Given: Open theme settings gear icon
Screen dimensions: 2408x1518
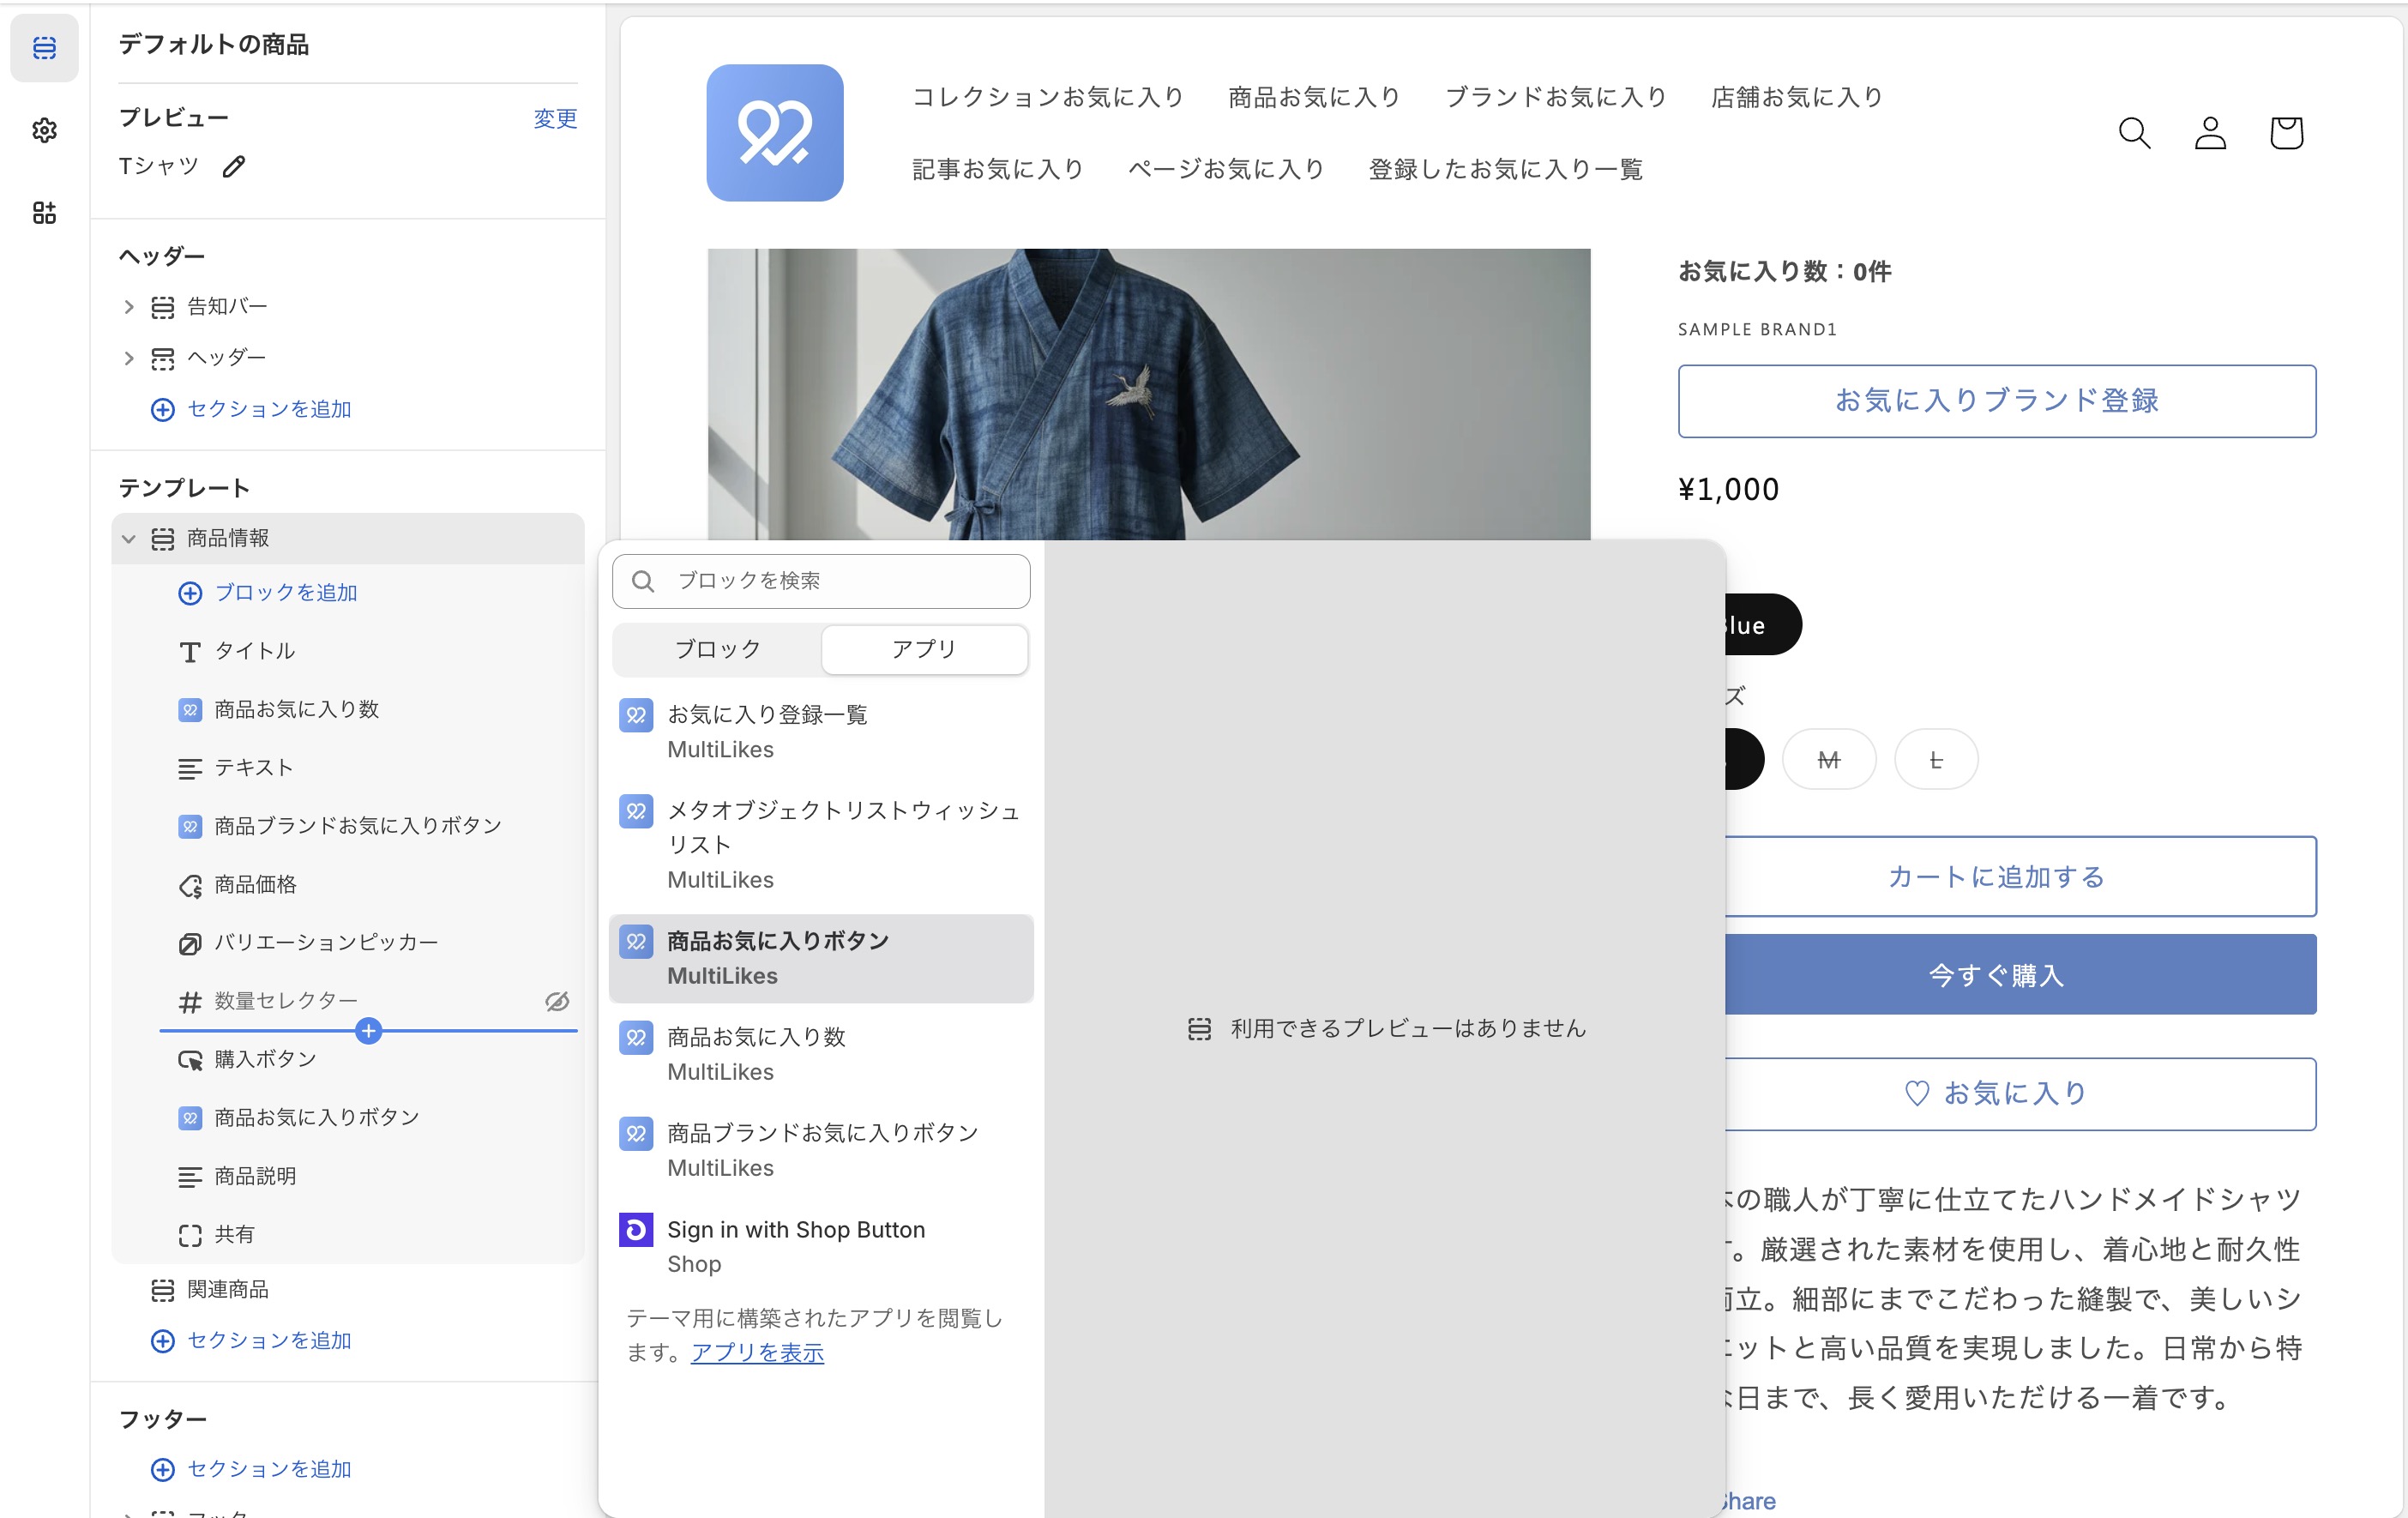Looking at the screenshot, I should pos(44,130).
